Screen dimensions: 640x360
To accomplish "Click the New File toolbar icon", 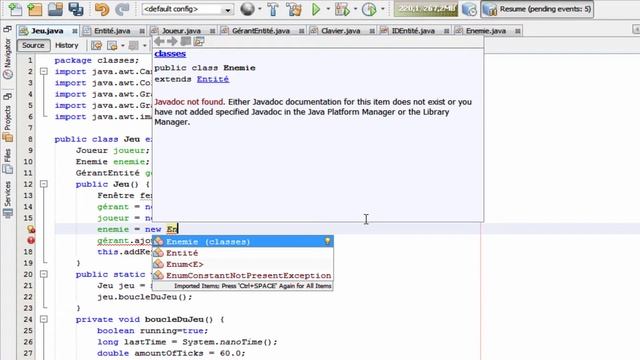I will tap(15, 9).
